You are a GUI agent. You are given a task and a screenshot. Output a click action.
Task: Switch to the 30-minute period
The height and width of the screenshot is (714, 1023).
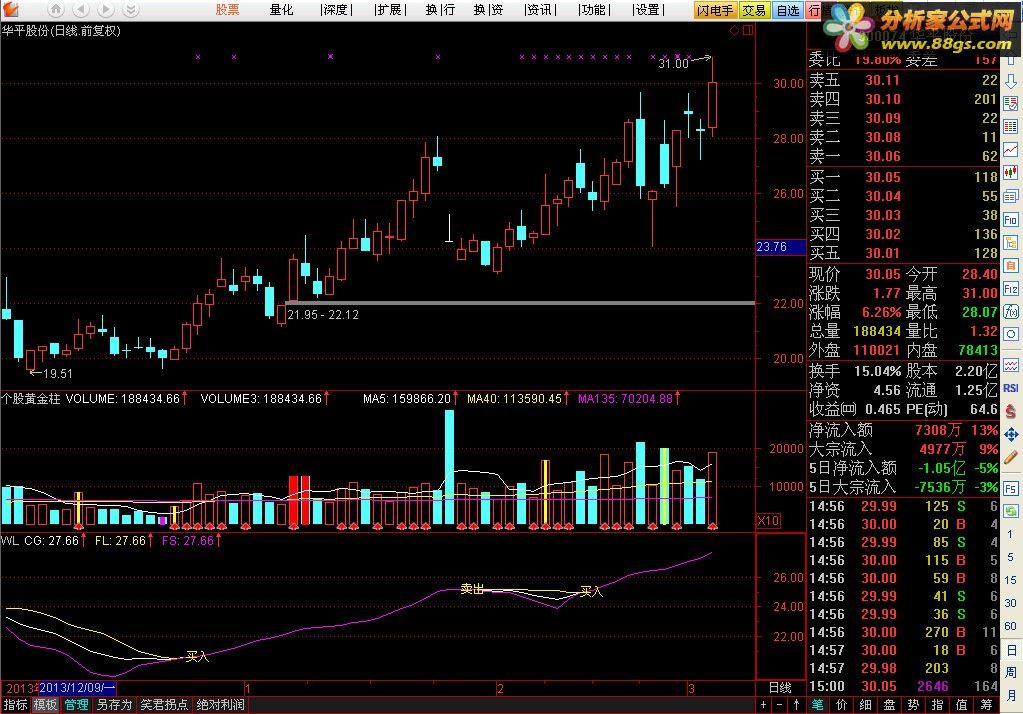[x=1010, y=602]
